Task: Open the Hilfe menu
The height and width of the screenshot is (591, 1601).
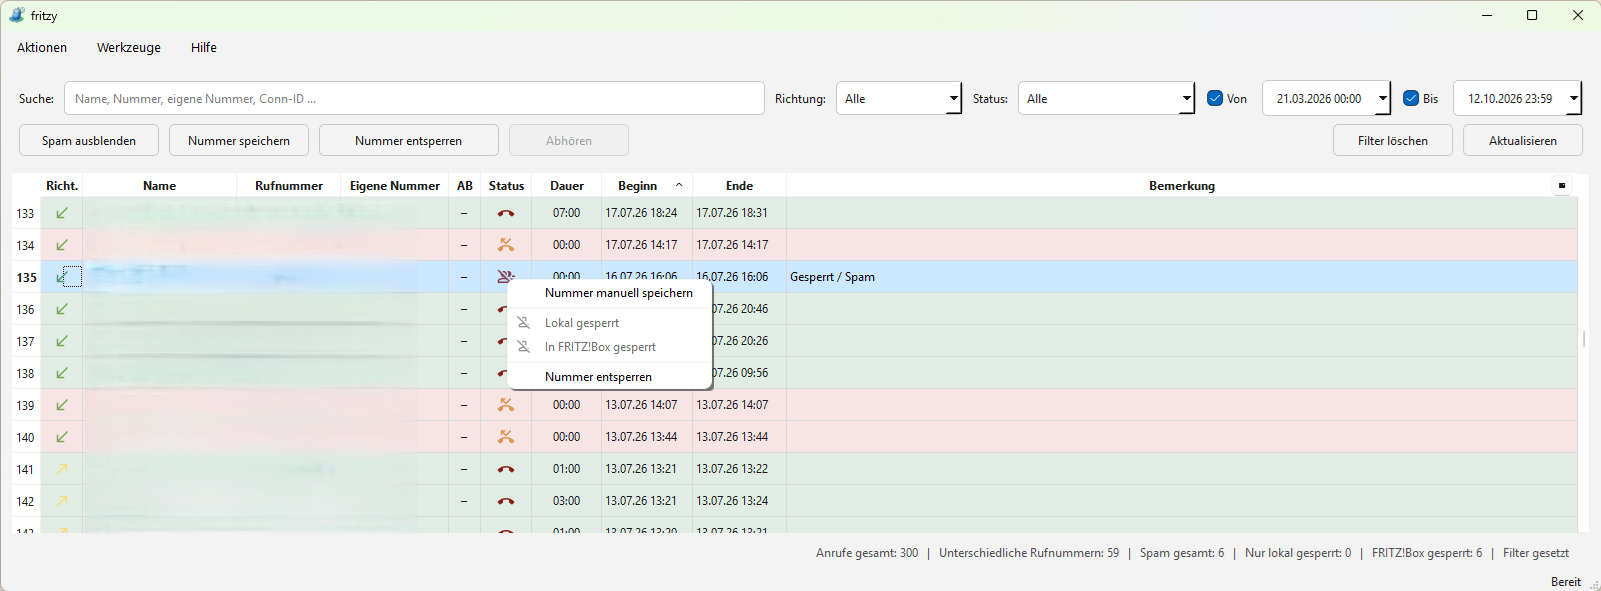Action: click(x=204, y=47)
